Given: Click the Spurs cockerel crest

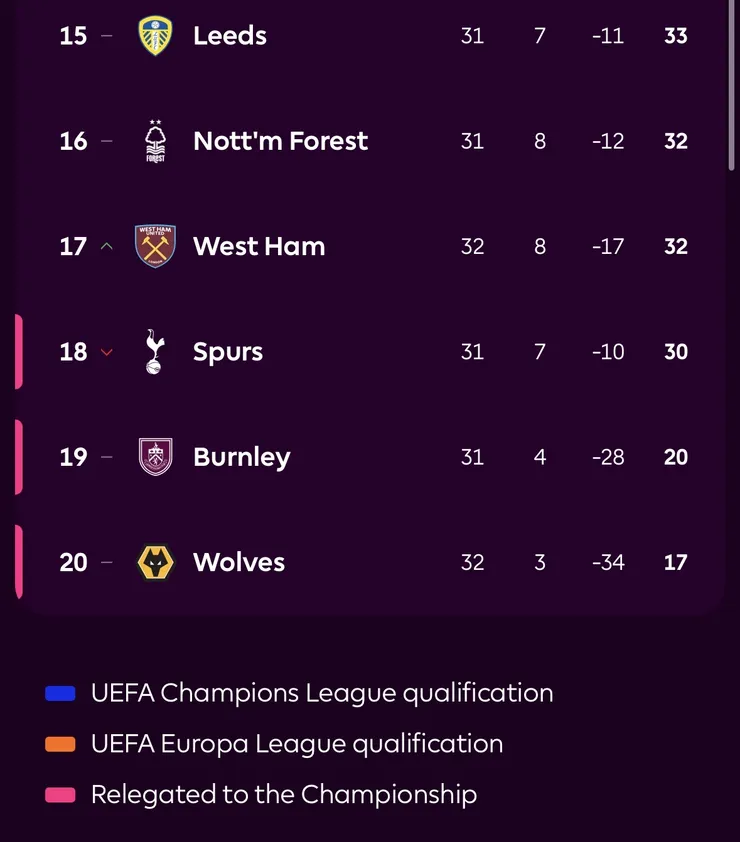Looking at the screenshot, I should point(154,352).
